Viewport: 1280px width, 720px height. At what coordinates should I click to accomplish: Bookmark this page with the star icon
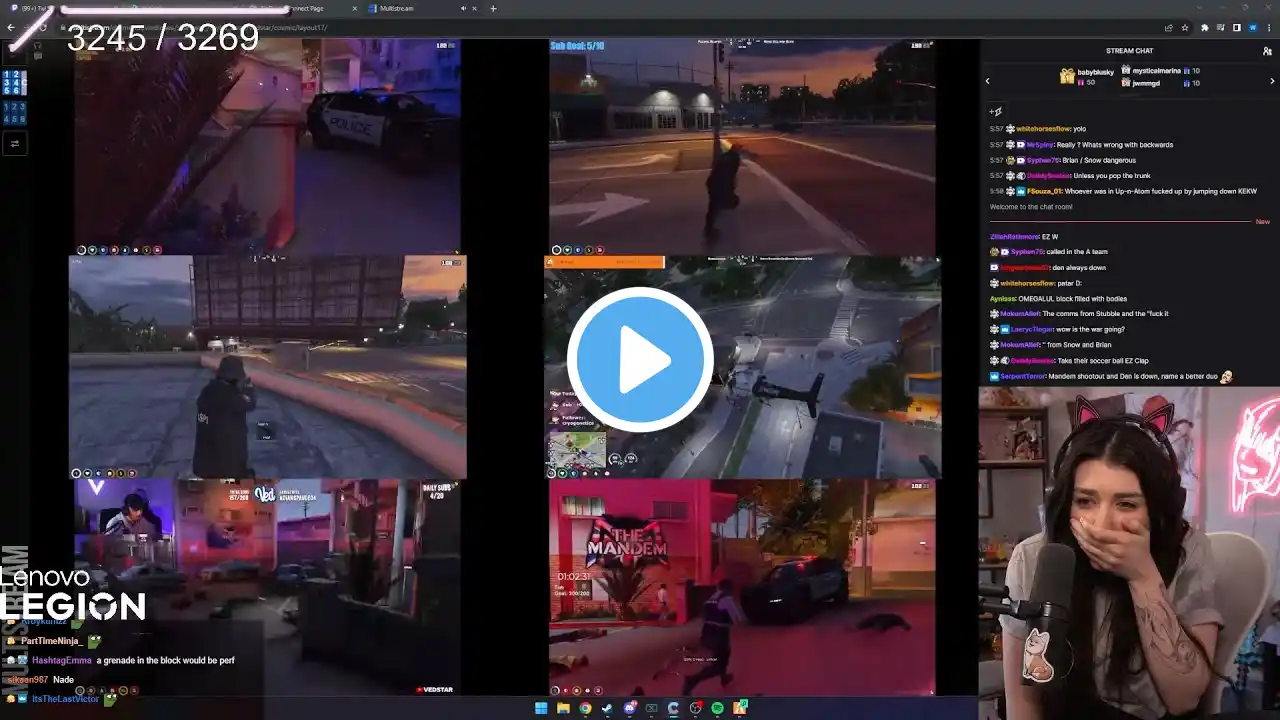click(1185, 28)
